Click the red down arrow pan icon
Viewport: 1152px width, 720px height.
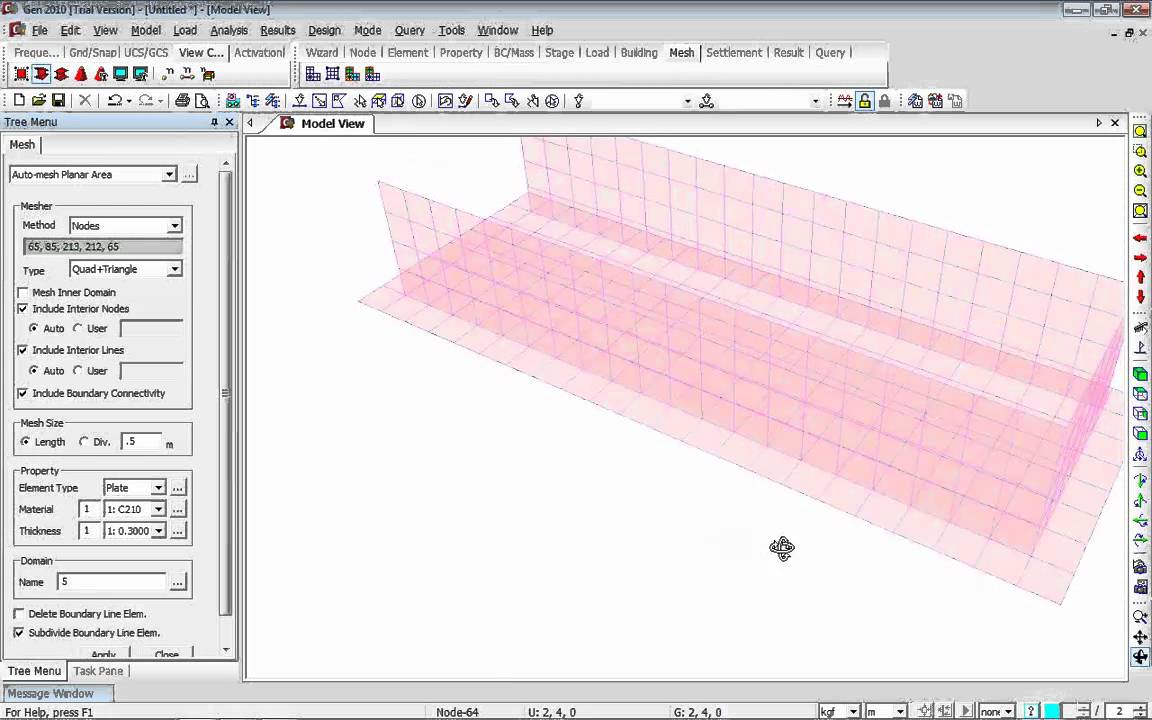[x=1140, y=297]
